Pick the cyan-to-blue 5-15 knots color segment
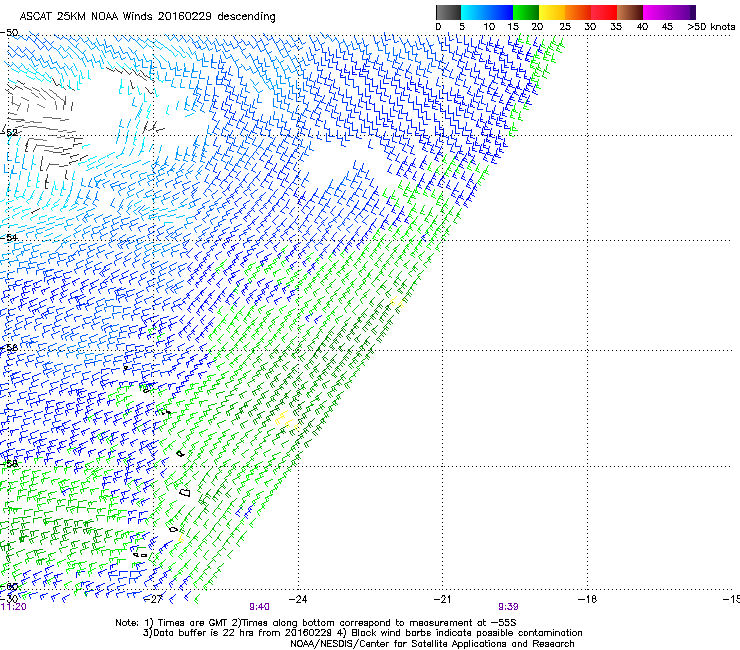This screenshot has width=740, height=650. point(487,12)
